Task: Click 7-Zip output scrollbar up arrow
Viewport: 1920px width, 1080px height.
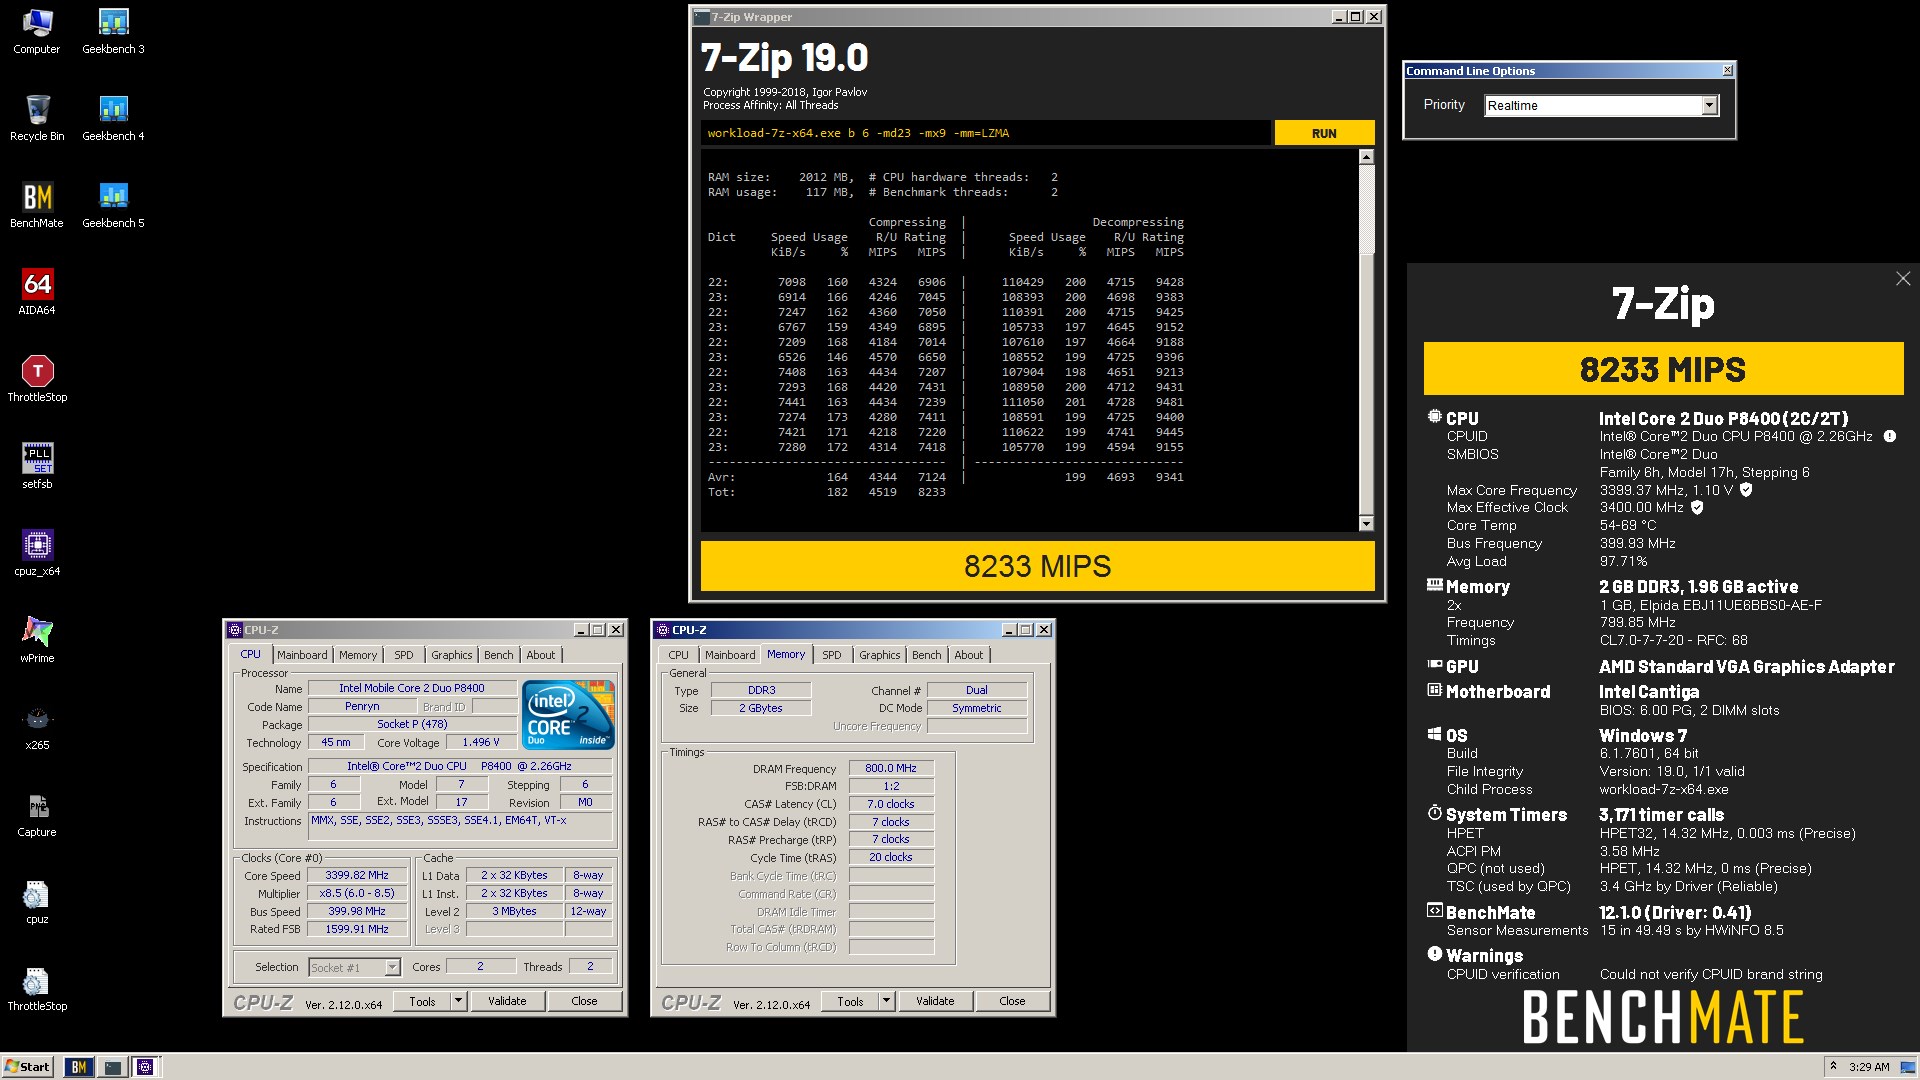Action: [1366, 157]
